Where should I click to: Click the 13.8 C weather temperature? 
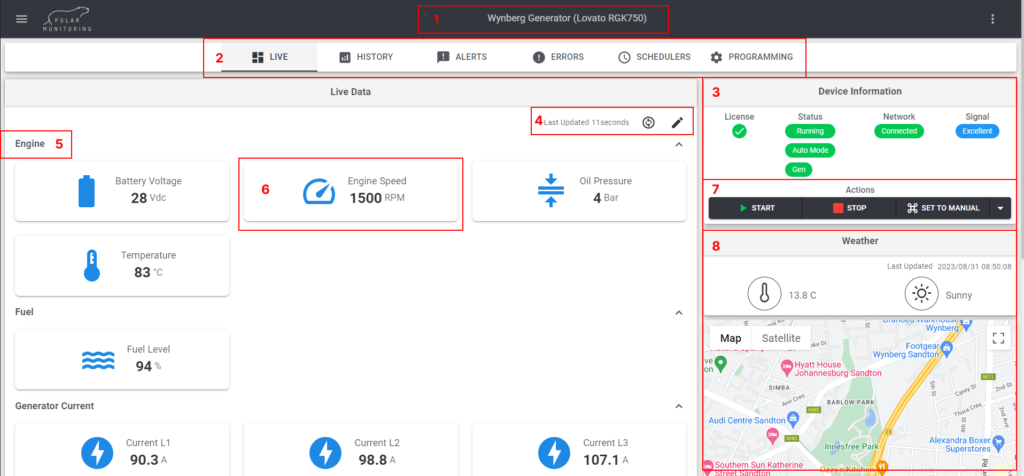click(x=803, y=295)
